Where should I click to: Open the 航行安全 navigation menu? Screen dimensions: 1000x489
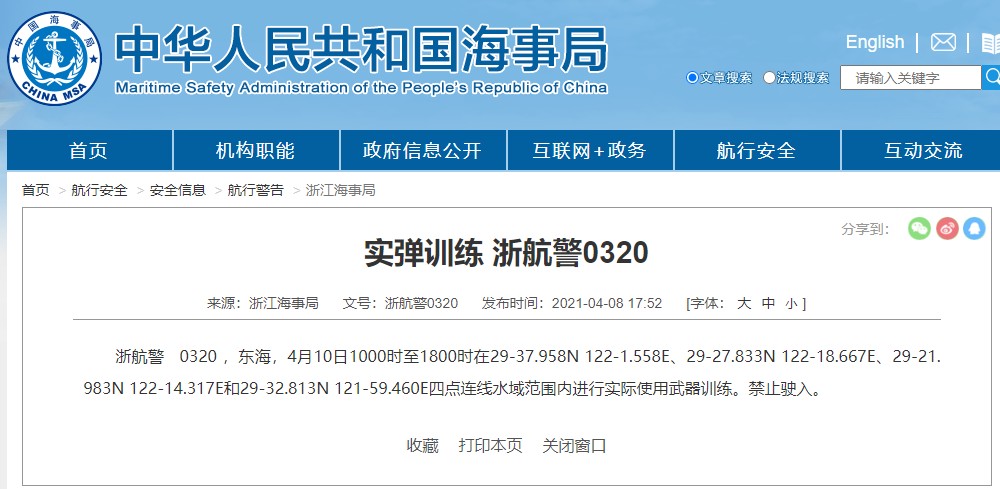(x=757, y=150)
